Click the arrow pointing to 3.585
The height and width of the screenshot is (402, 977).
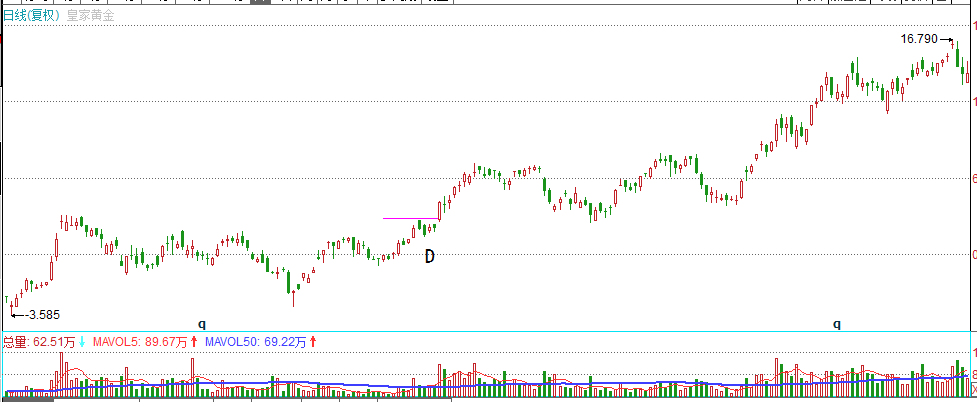17,314
